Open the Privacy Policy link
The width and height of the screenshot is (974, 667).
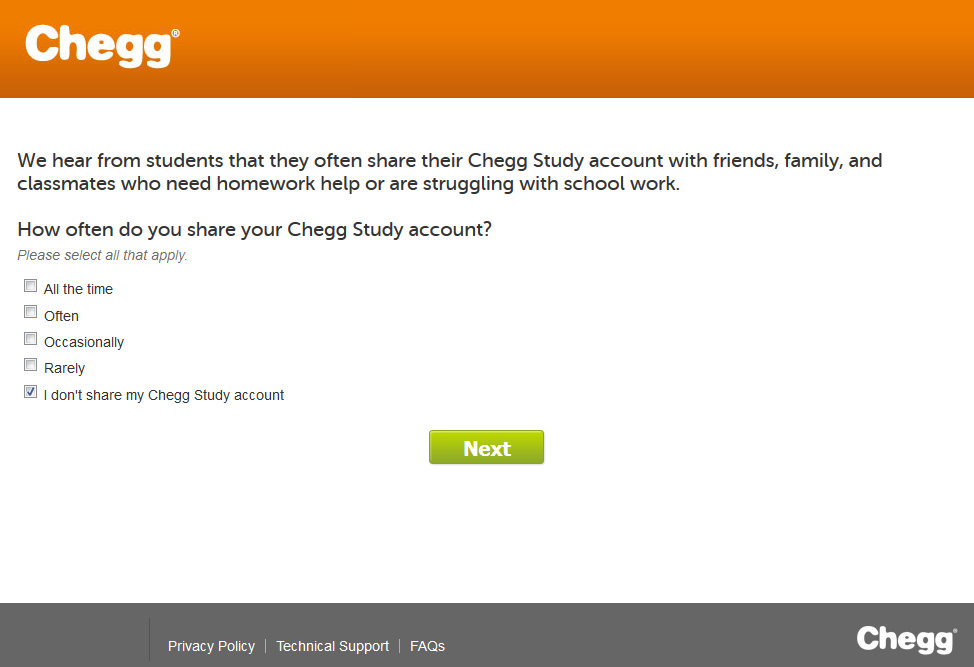coord(211,646)
